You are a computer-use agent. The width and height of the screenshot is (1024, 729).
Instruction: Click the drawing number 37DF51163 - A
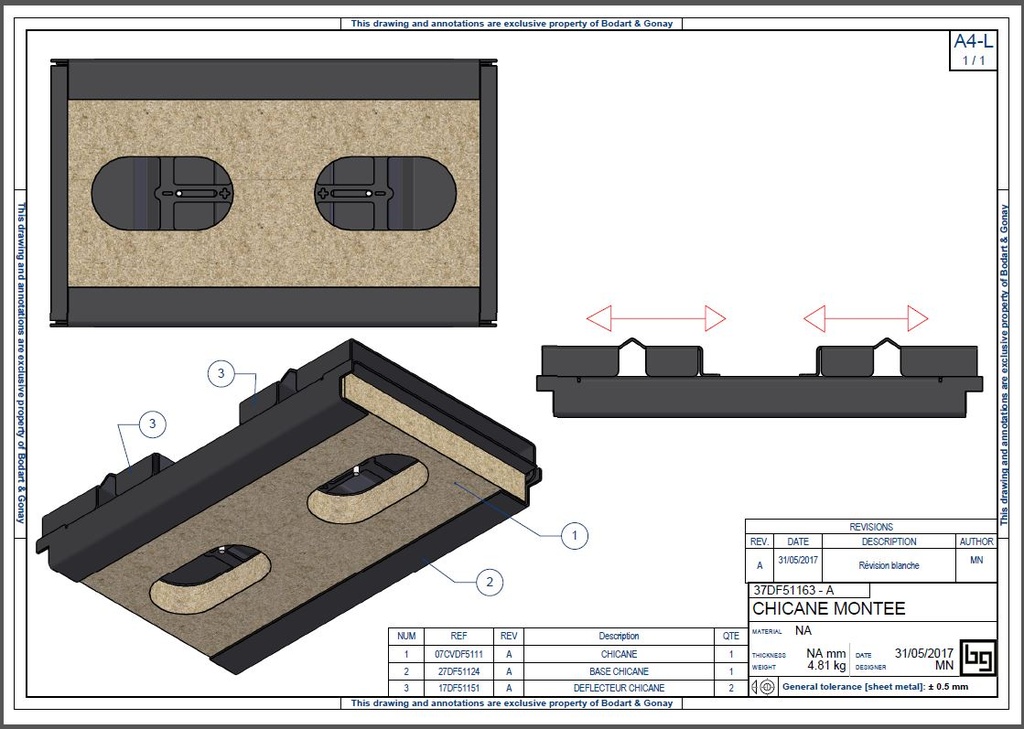pos(792,592)
